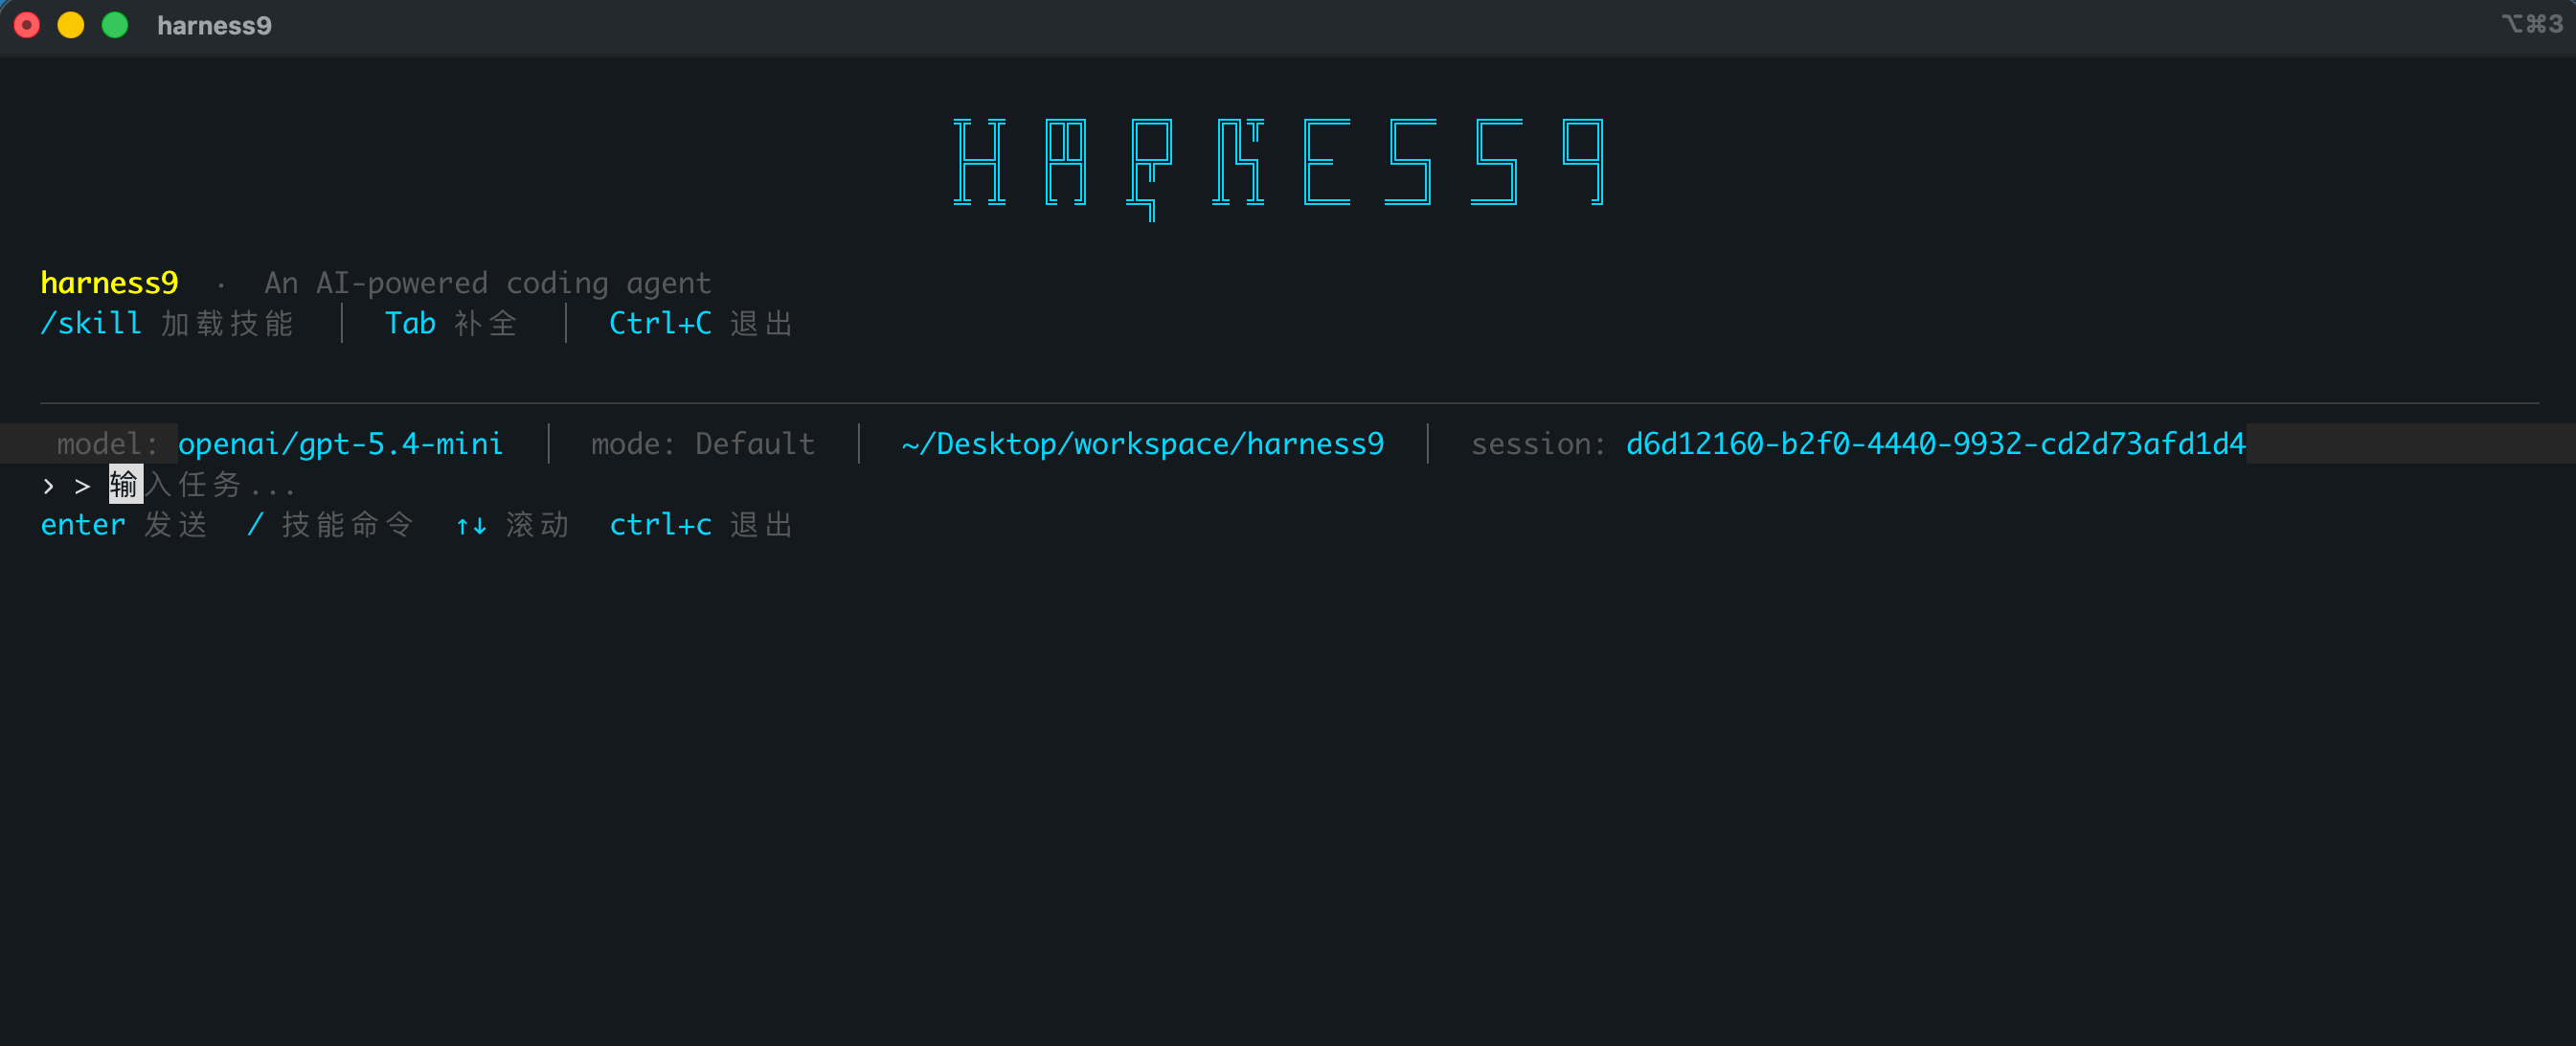
Task: Click 'An AI-powered coding agent' tagline
Action: (488, 283)
